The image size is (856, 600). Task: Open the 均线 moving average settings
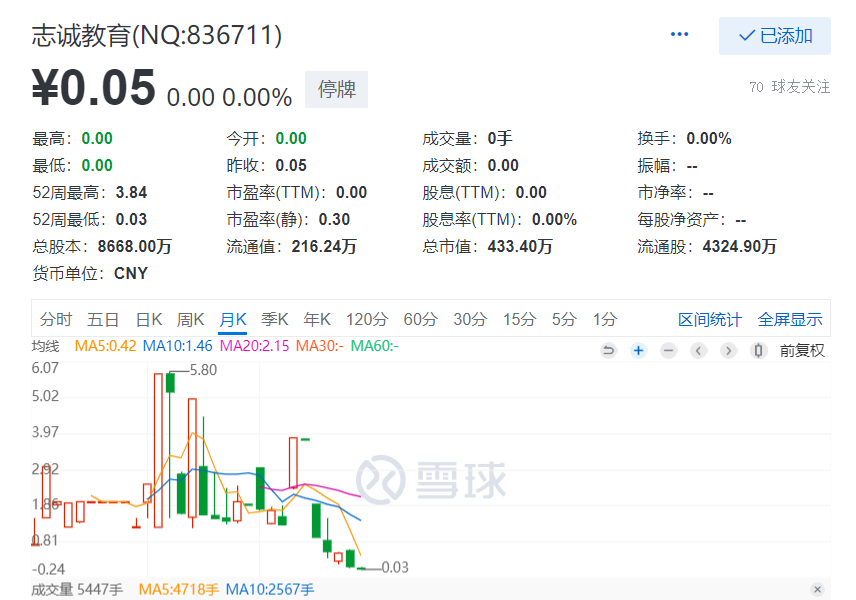46,346
